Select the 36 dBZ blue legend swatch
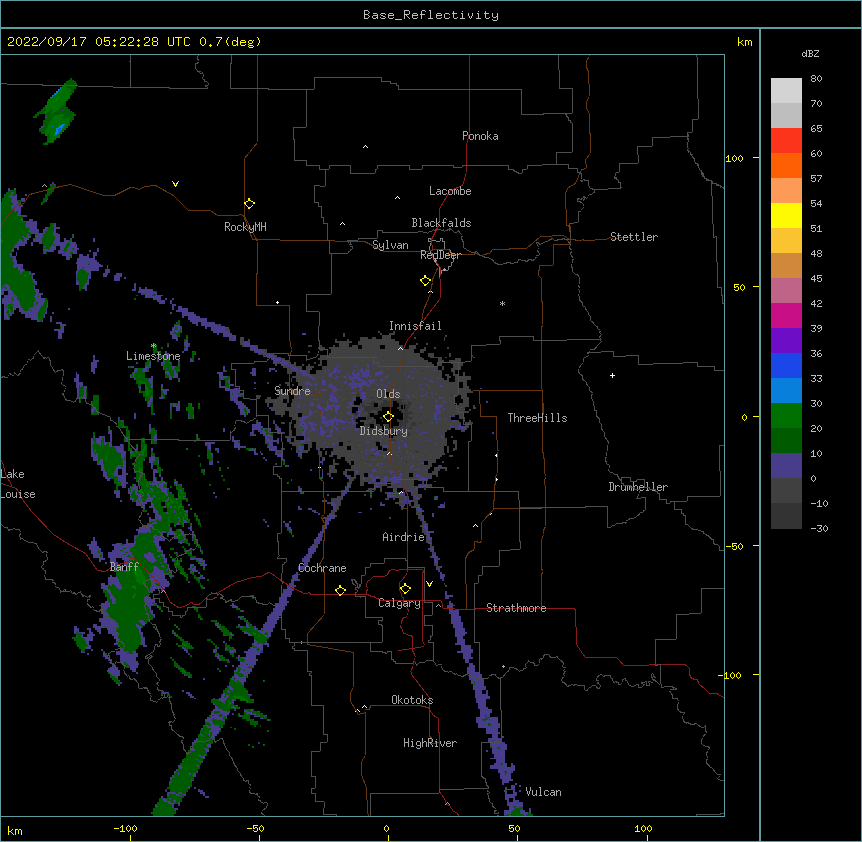This screenshot has height=842, width=862. (x=786, y=365)
